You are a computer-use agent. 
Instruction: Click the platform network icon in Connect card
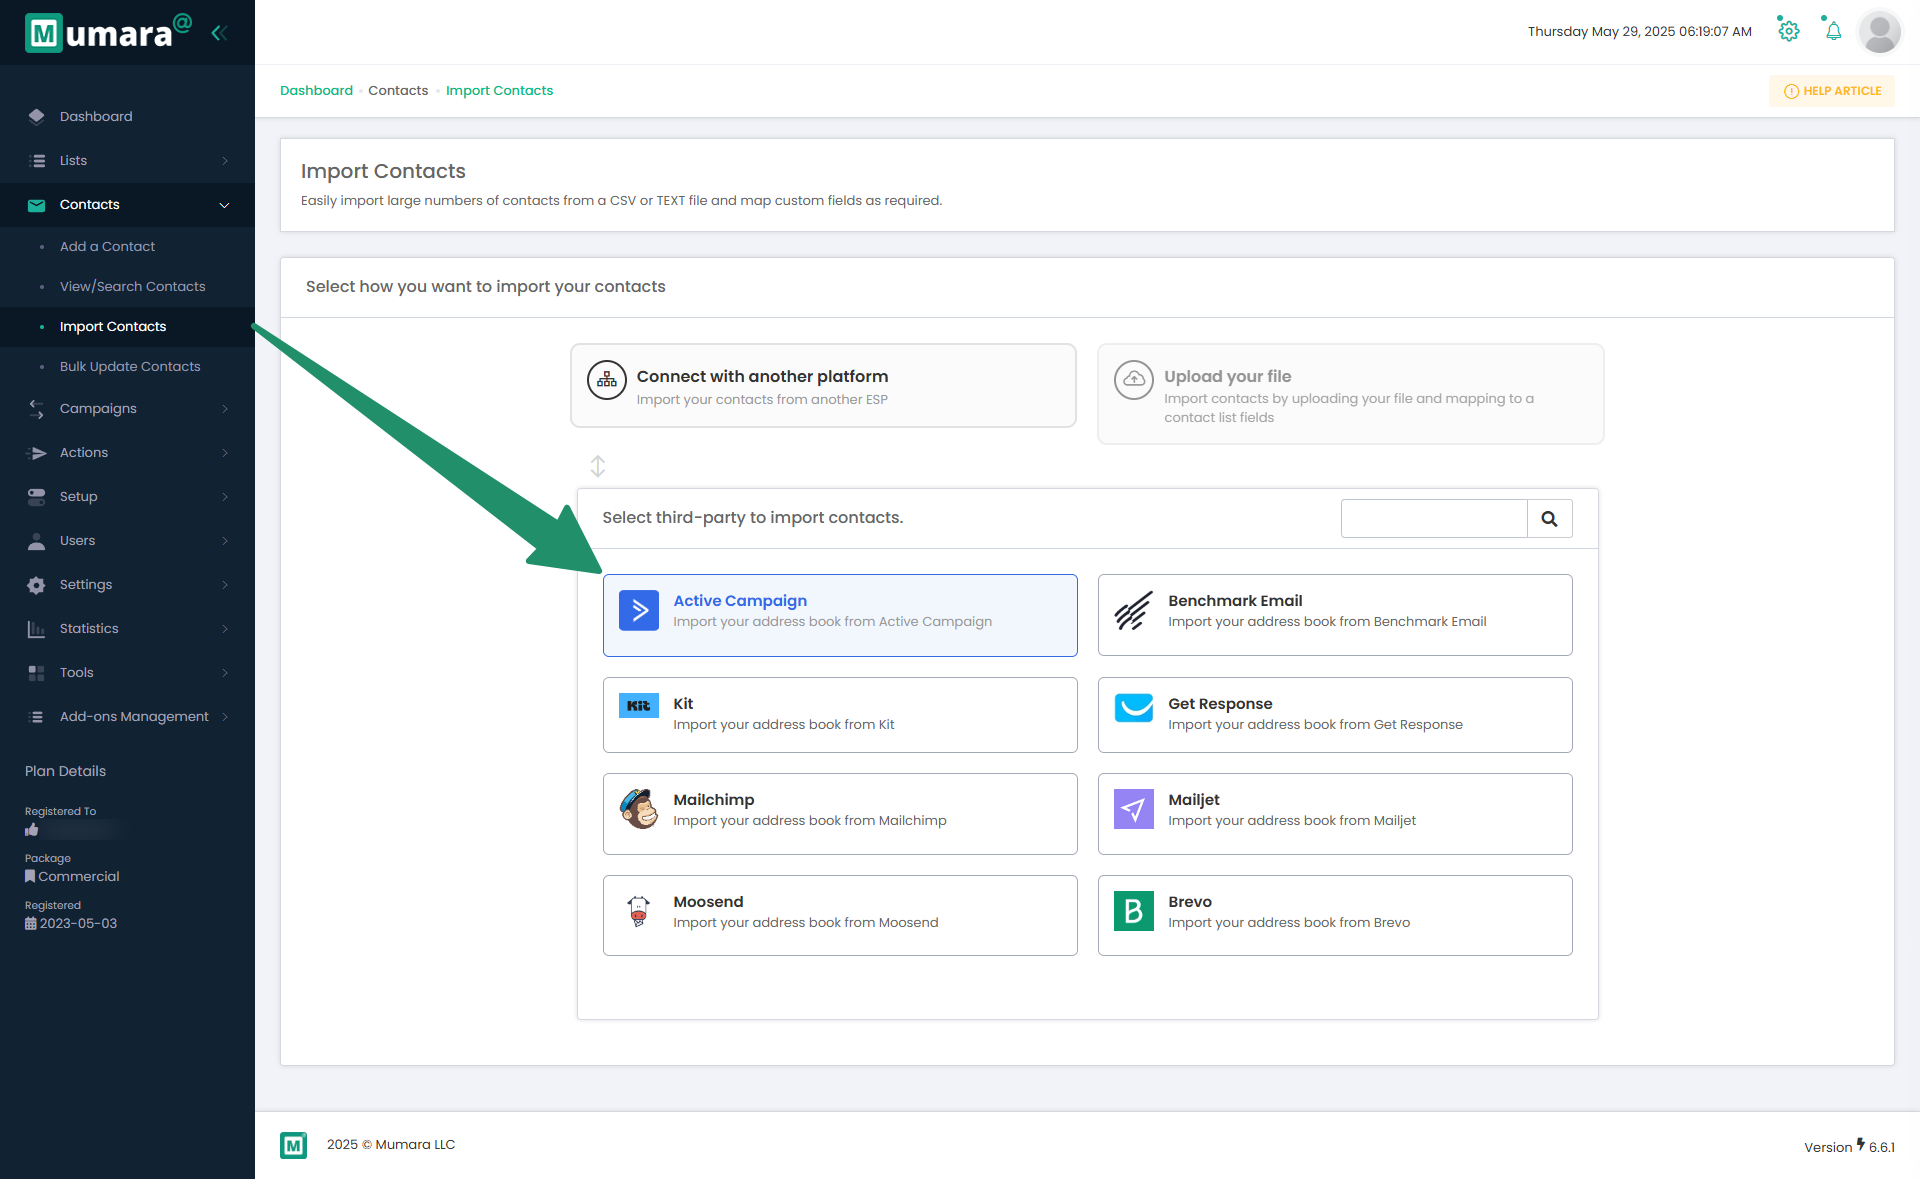coord(607,381)
